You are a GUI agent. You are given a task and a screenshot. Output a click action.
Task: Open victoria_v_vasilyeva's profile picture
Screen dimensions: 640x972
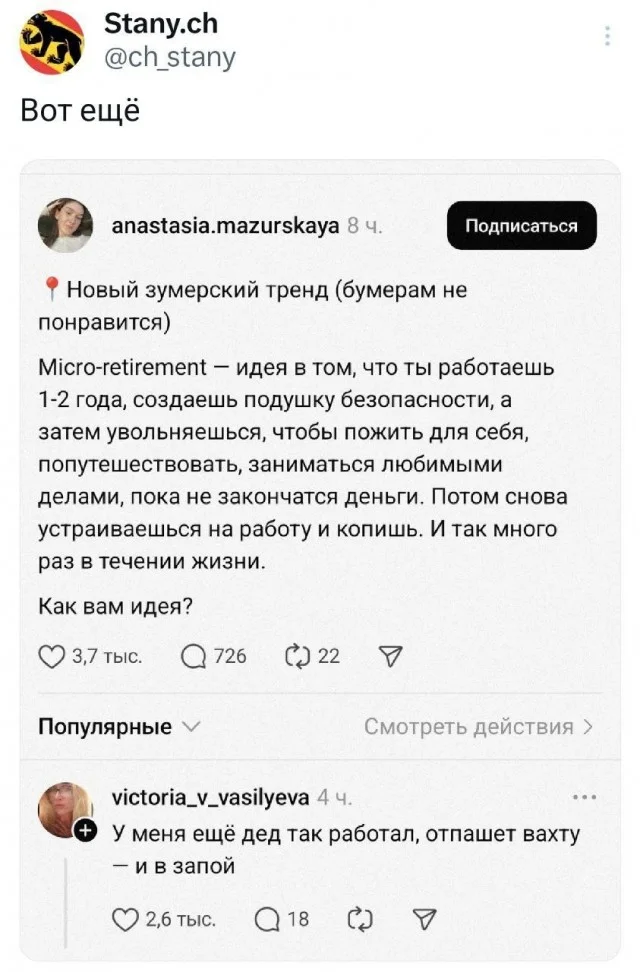tap(62, 808)
